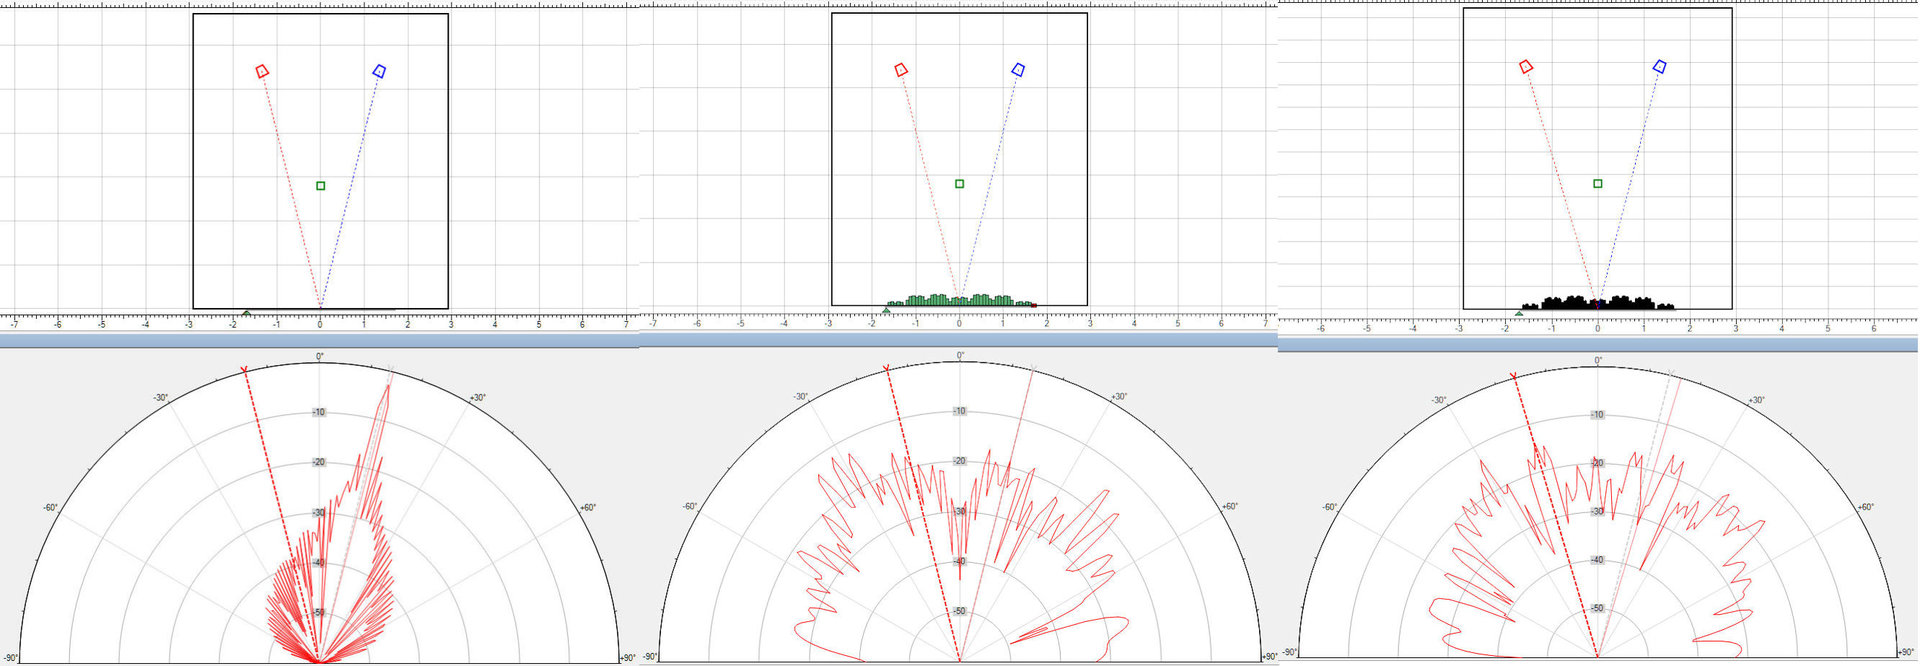Click ruler value -7 in the green diffuser view
This screenshot has width=1920, height=666.
(653, 323)
